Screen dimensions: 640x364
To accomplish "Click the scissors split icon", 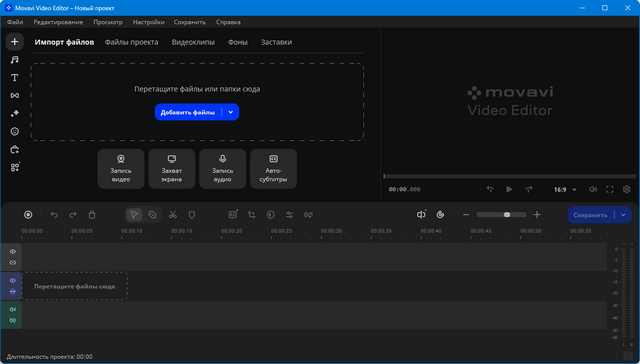I will coord(173,215).
